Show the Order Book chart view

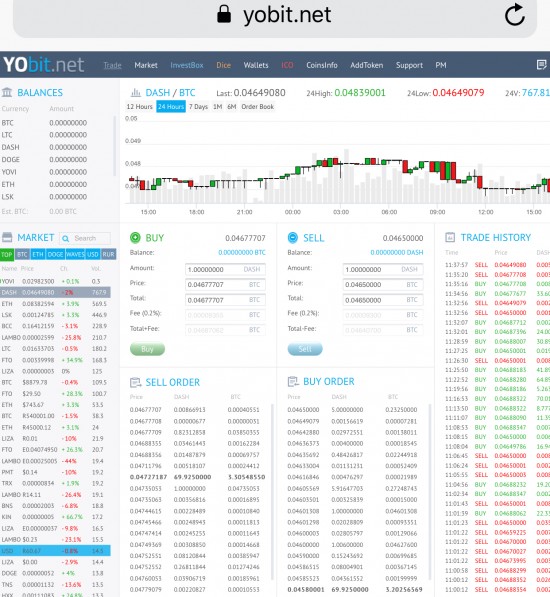[x=257, y=107]
